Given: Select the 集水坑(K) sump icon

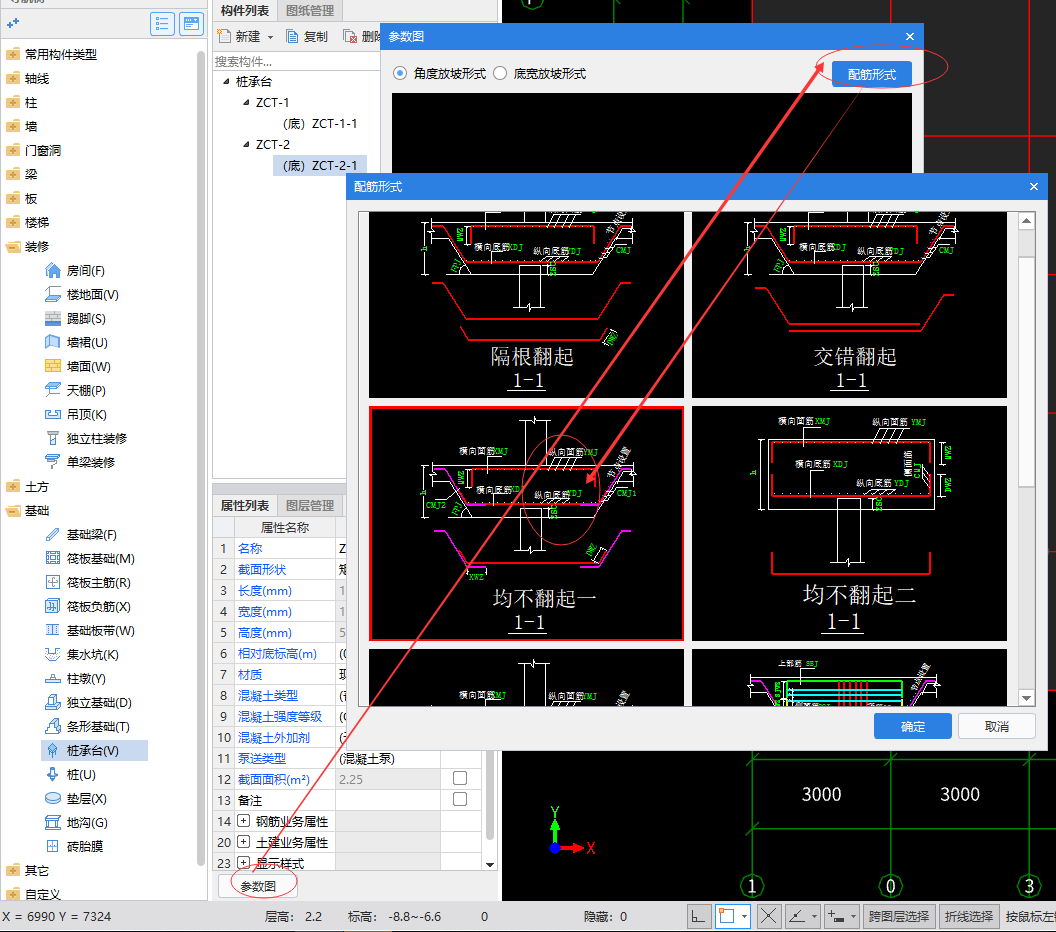Looking at the screenshot, I should pos(53,655).
